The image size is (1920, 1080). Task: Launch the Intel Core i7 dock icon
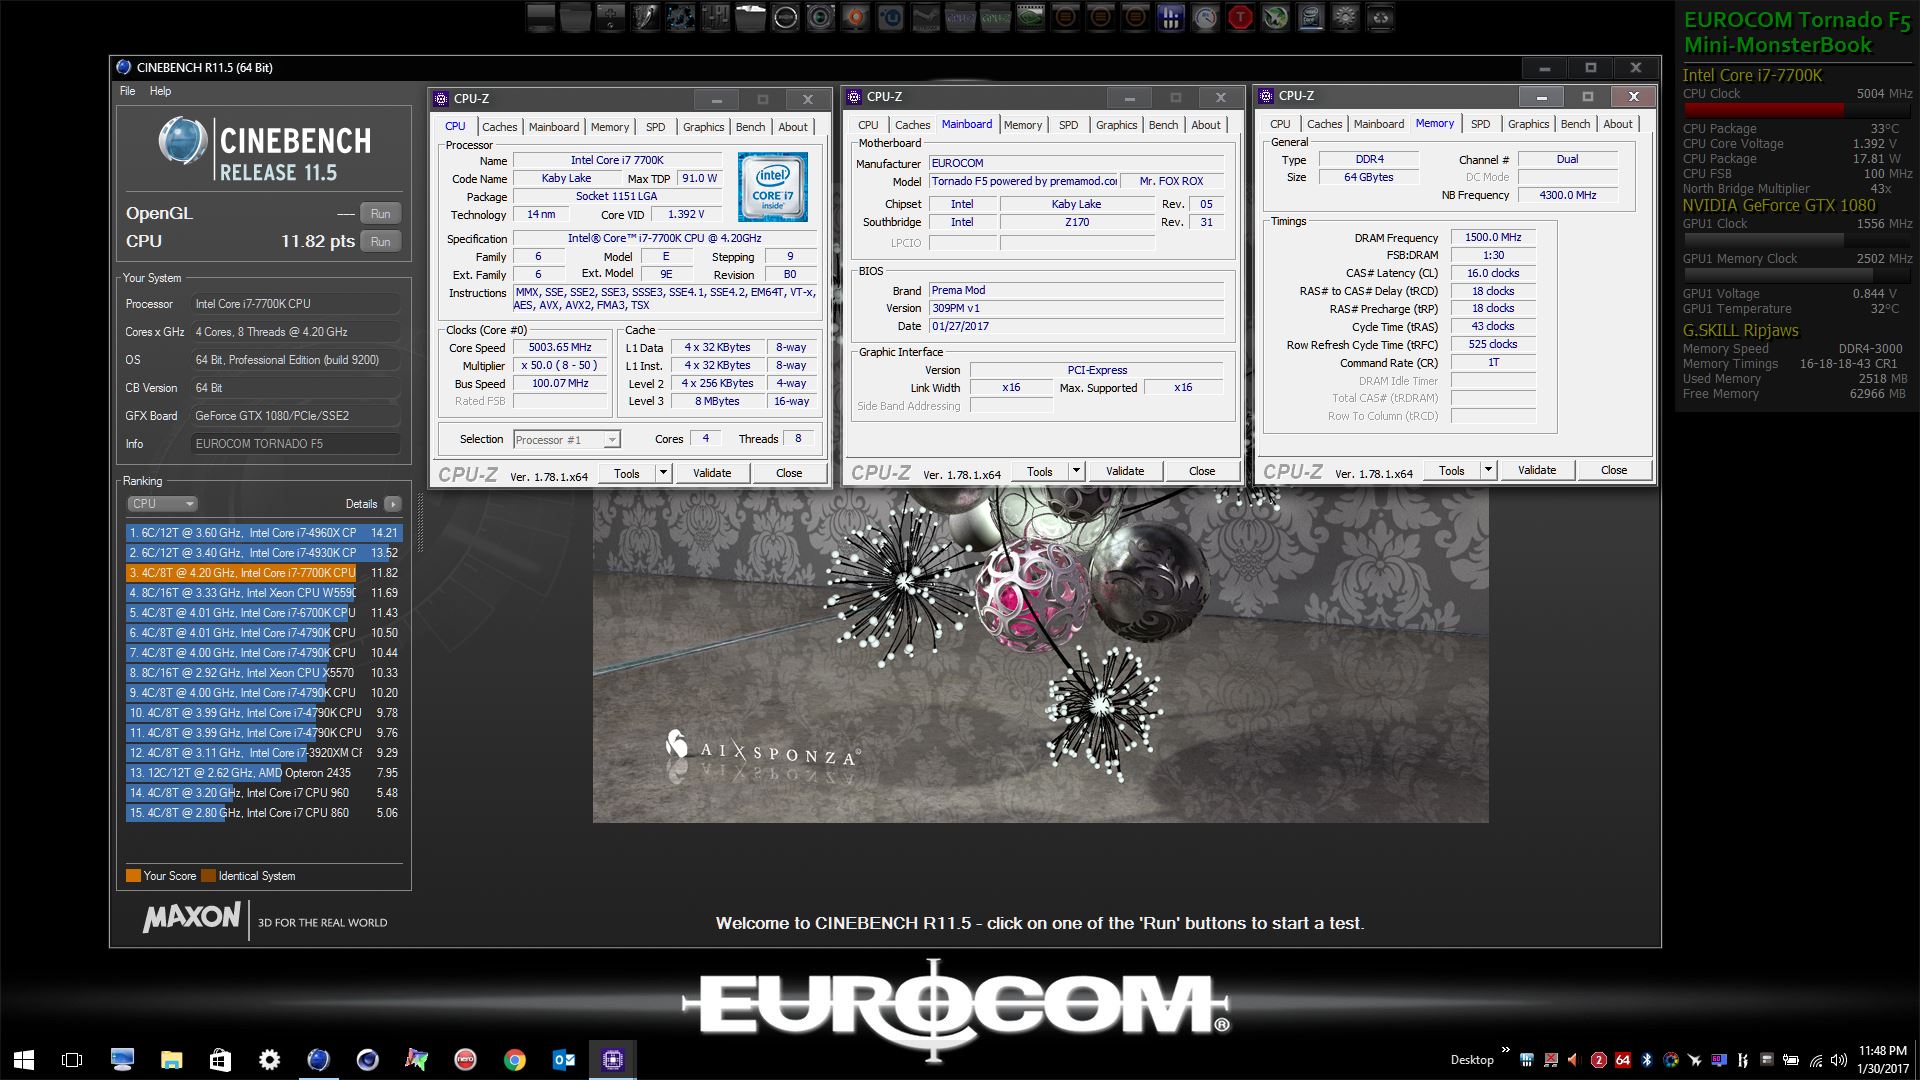(1310, 17)
